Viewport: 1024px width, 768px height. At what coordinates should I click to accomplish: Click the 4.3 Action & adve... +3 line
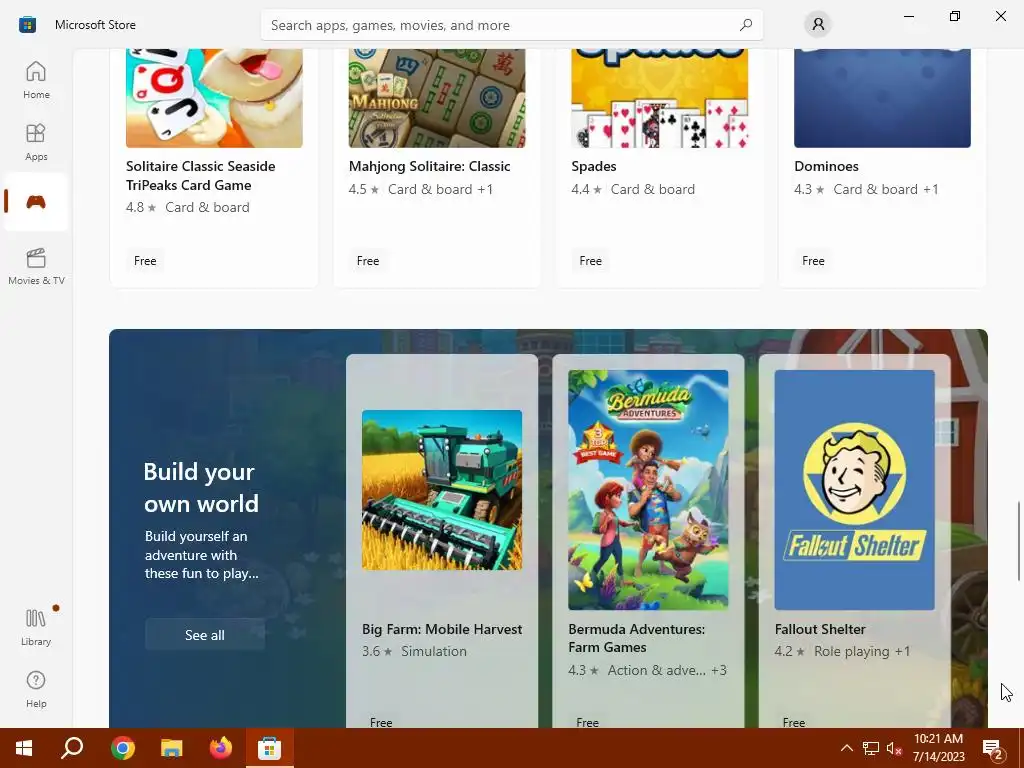pos(647,670)
